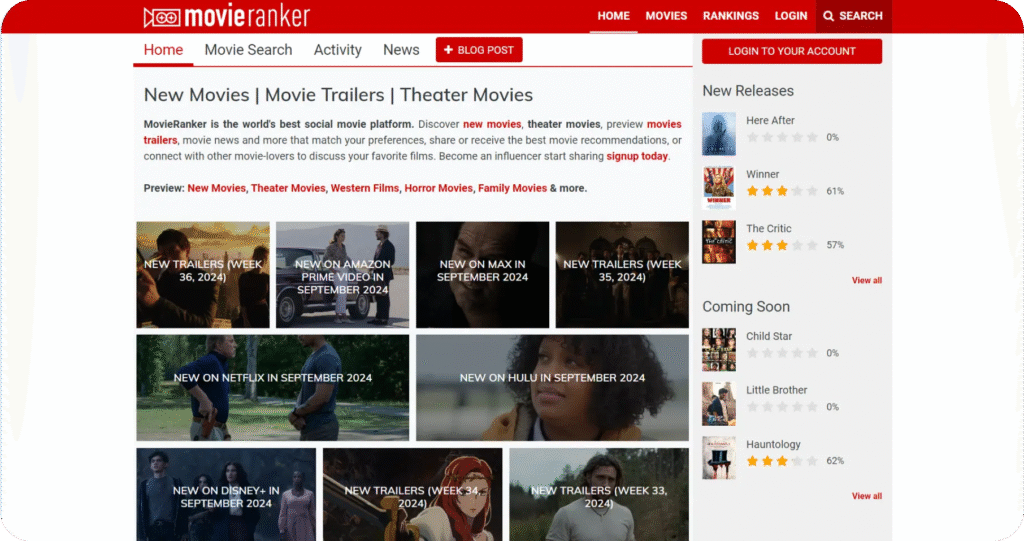This screenshot has width=1024, height=541.
Task: Open the Hauntology poster thumbnail
Action: (718, 458)
